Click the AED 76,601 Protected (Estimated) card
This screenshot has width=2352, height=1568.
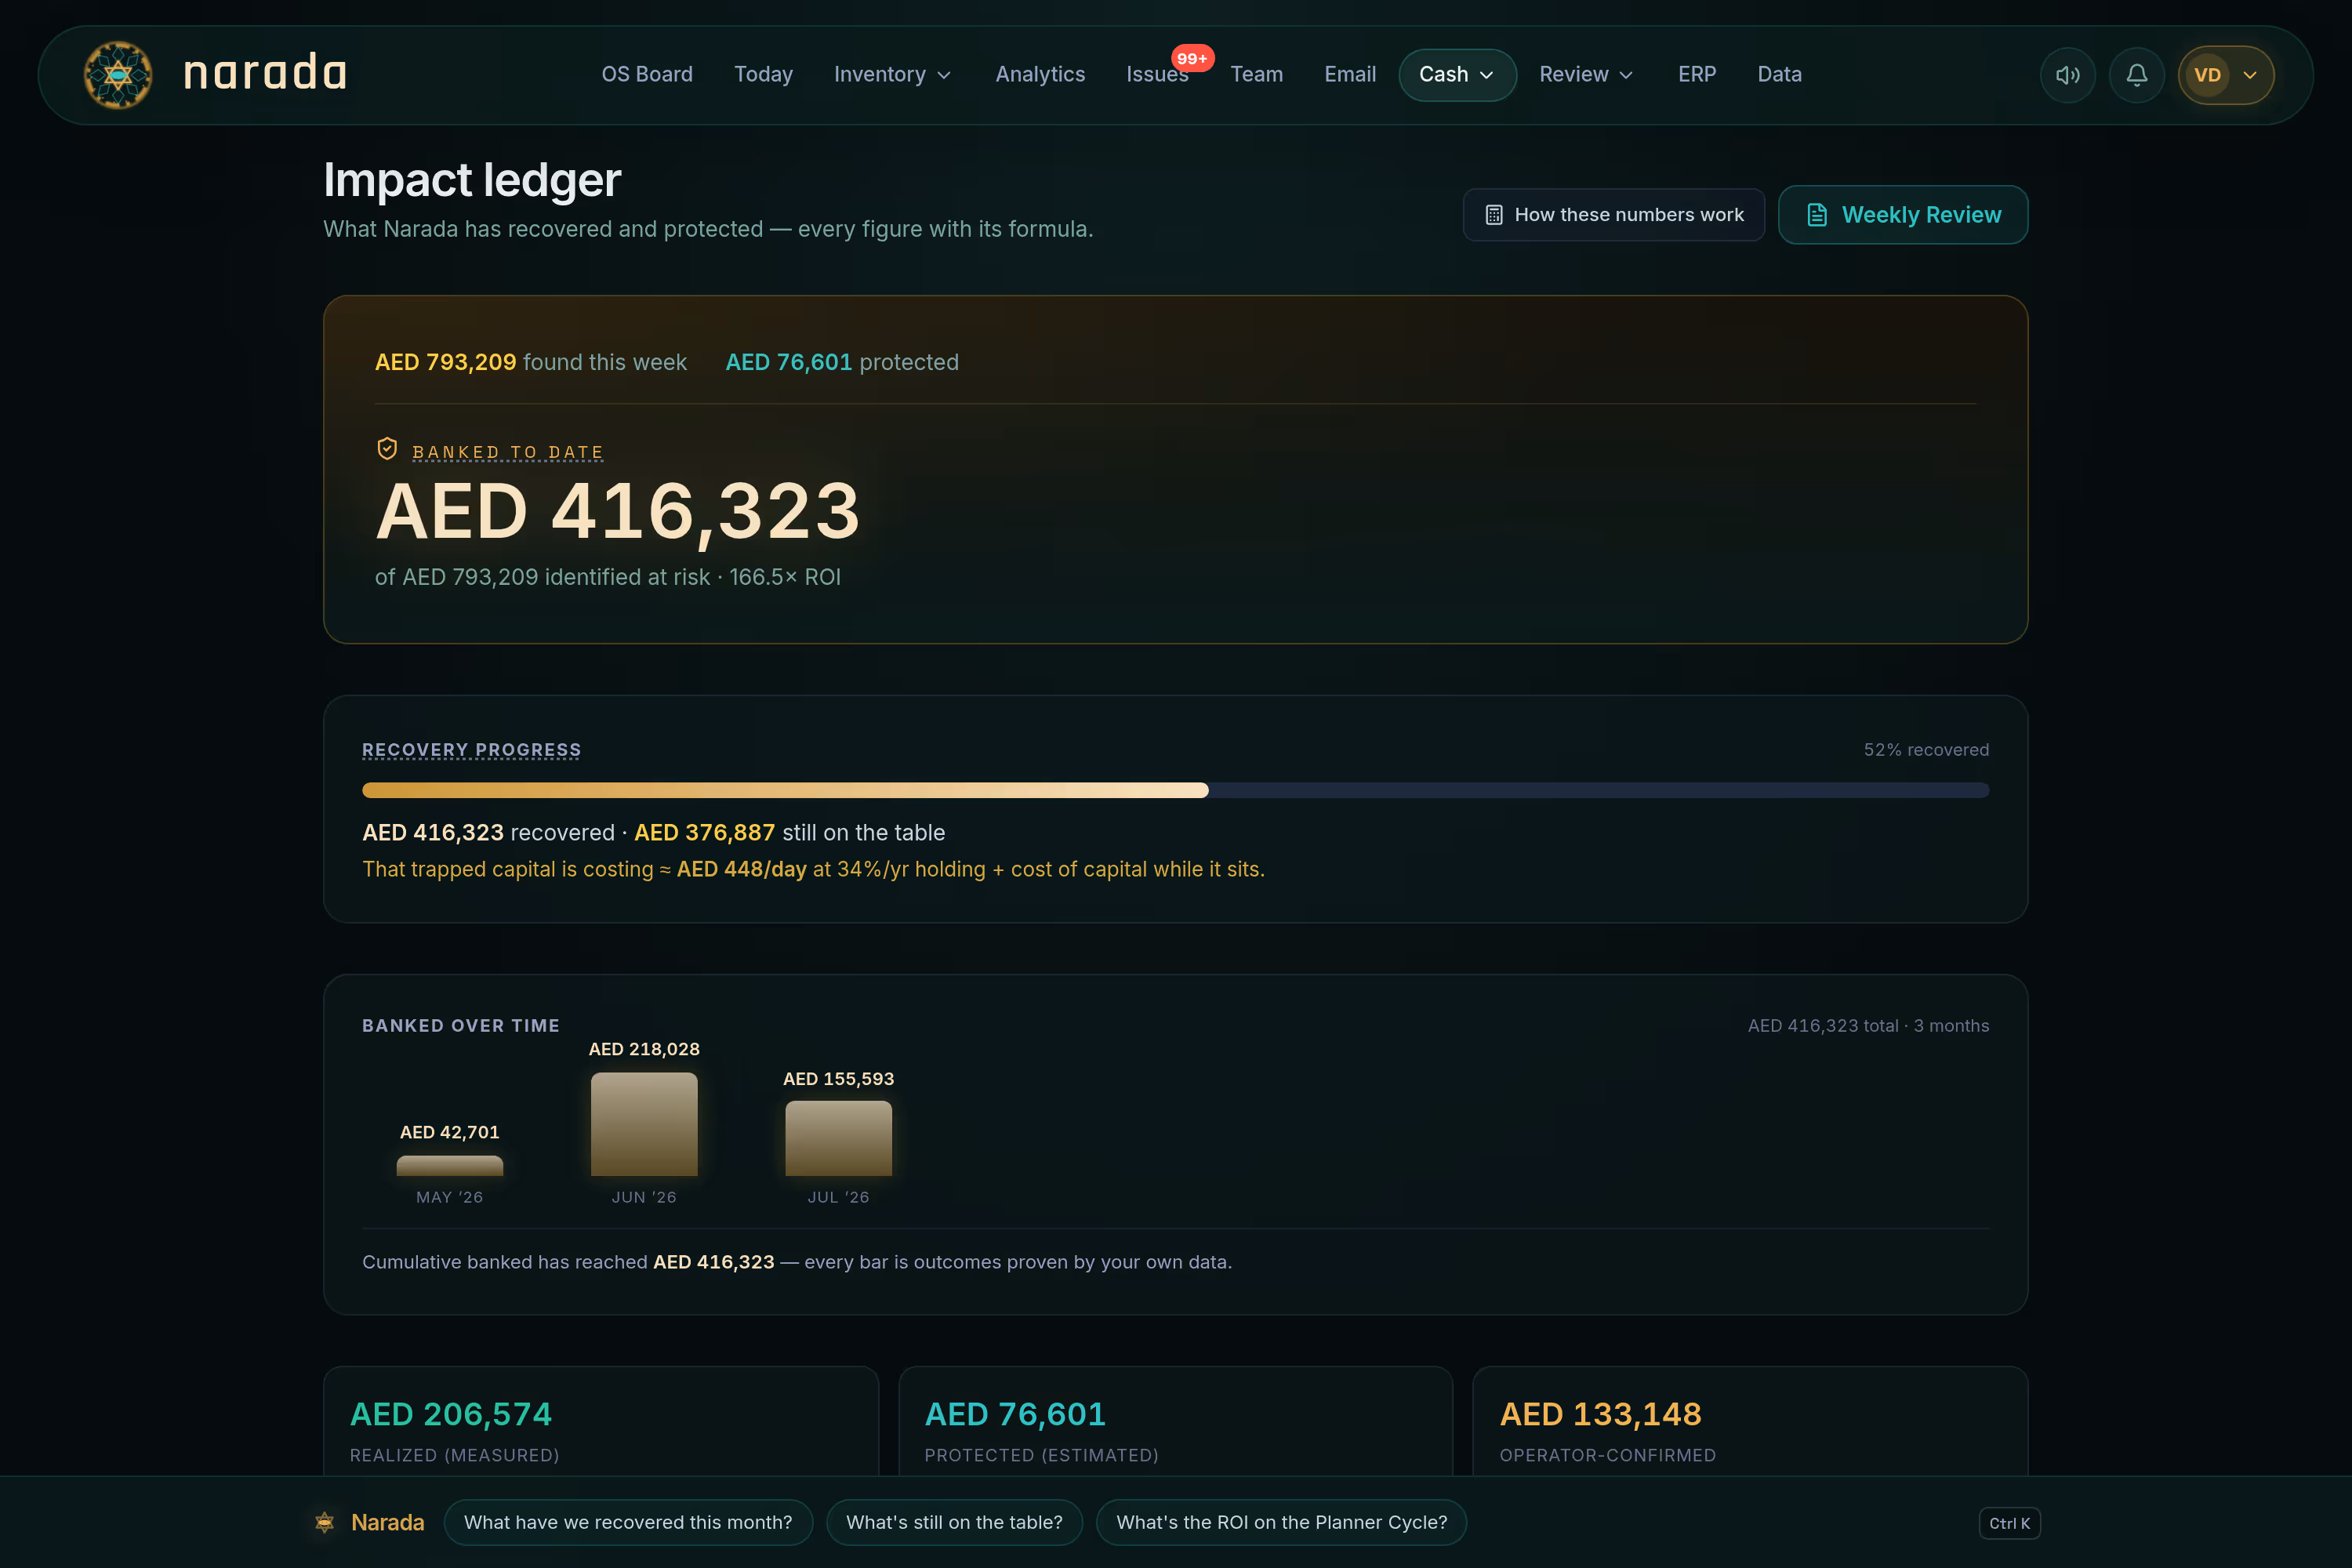click(x=1175, y=1421)
